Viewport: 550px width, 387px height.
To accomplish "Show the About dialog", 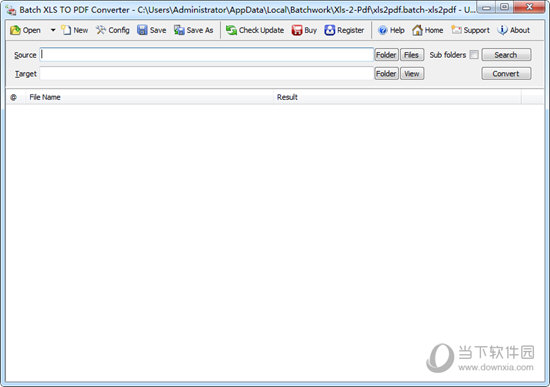I will pos(514,30).
